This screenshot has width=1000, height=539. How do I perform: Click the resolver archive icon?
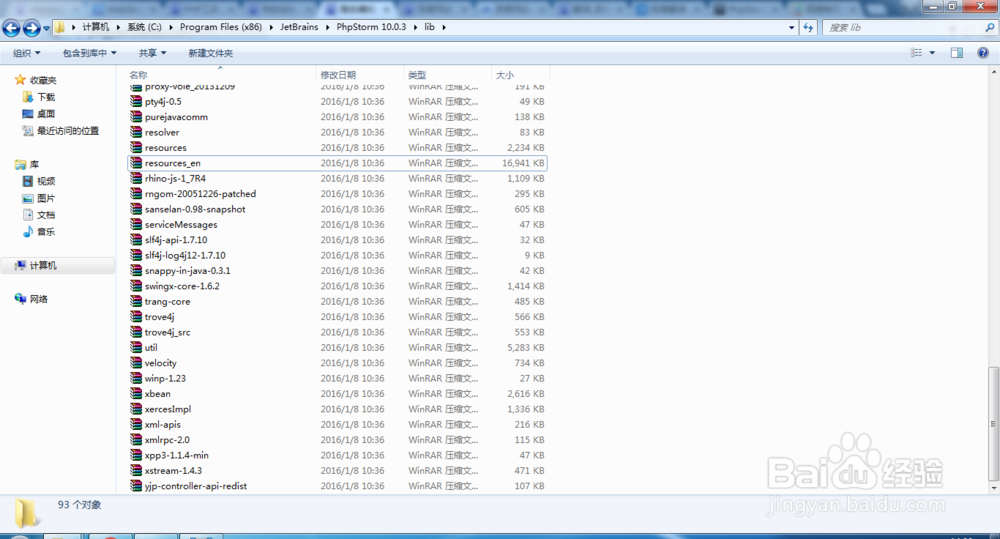[136, 132]
